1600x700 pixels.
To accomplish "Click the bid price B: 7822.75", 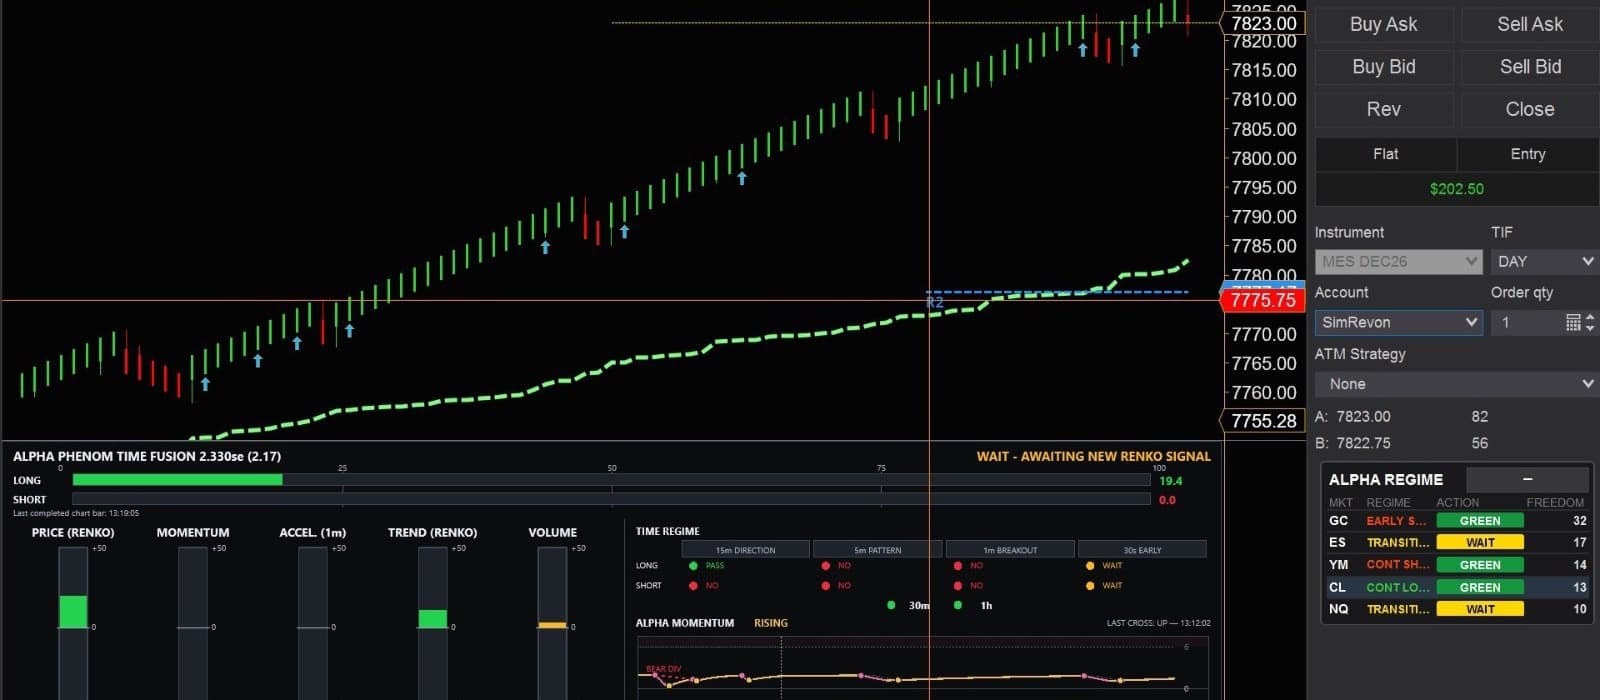I will [x=1353, y=443].
